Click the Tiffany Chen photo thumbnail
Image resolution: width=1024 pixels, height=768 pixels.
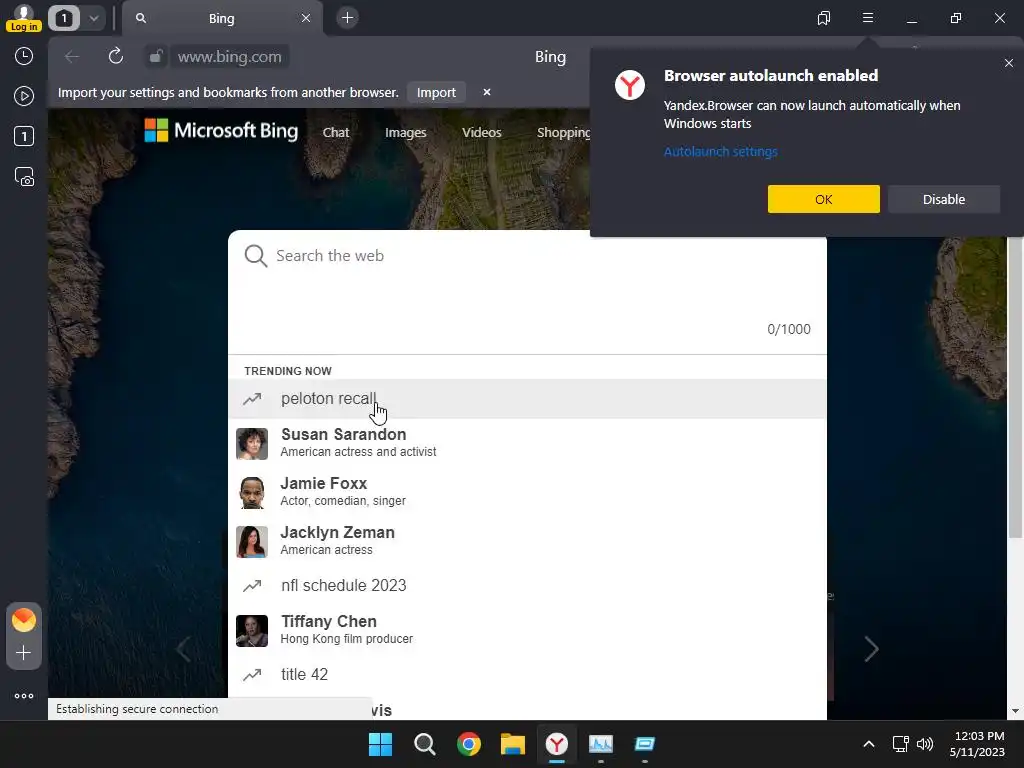click(252, 631)
